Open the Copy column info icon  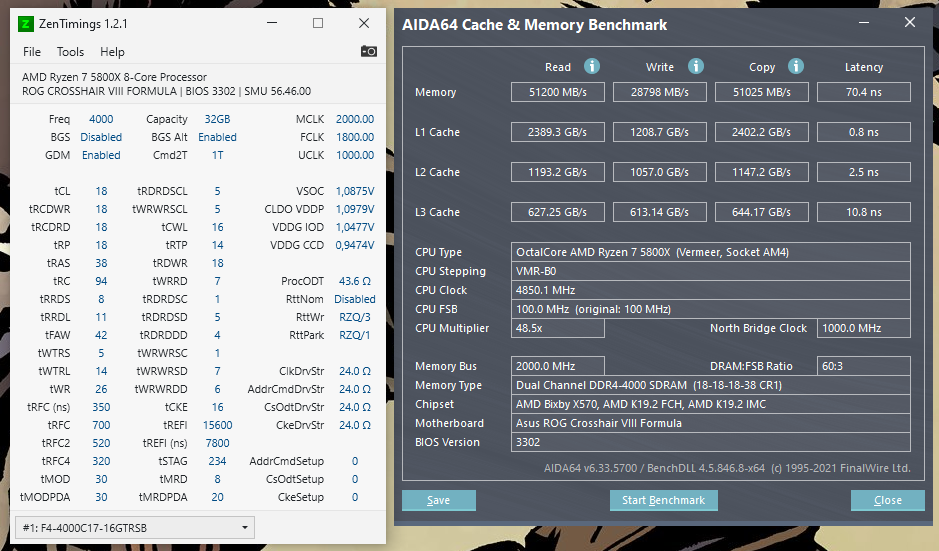click(795, 66)
